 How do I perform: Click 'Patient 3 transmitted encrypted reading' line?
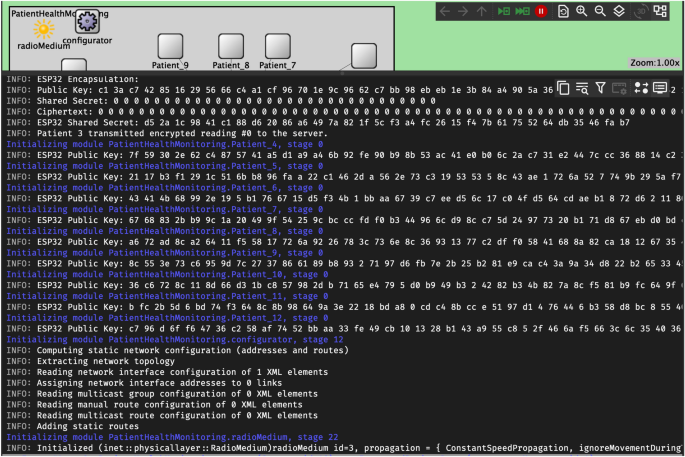tap(167, 133)
